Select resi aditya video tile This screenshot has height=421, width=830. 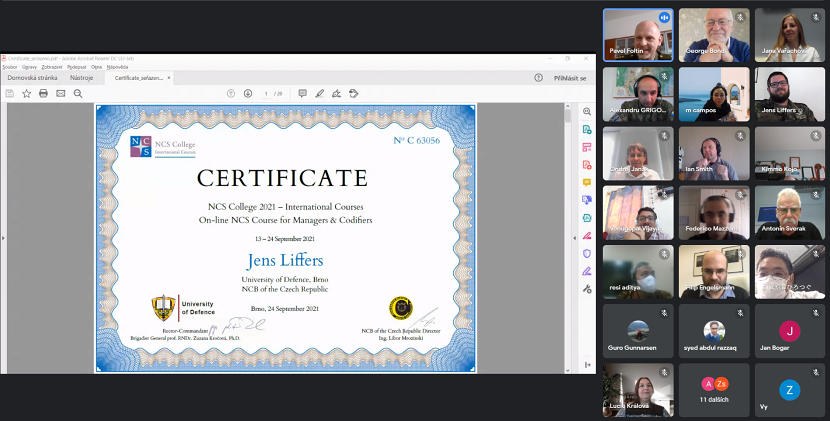click(x=638, y=272)
